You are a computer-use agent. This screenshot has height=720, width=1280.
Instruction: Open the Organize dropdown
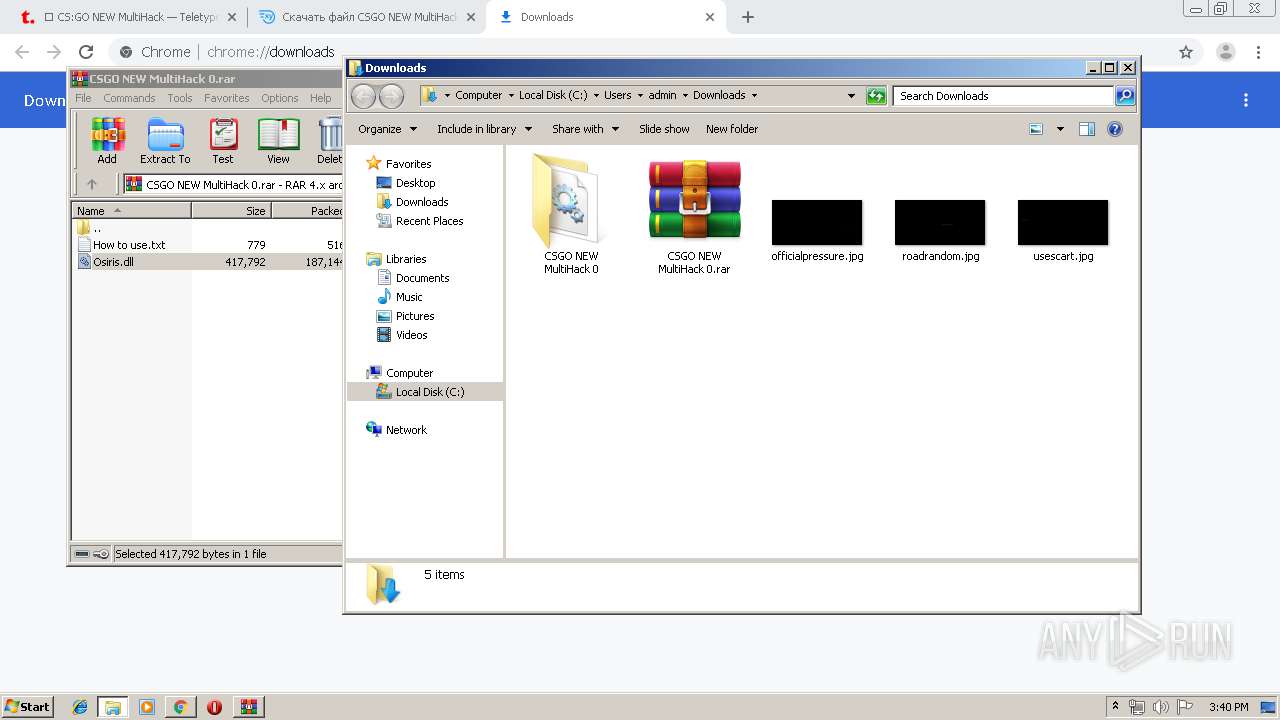(386, 129)
